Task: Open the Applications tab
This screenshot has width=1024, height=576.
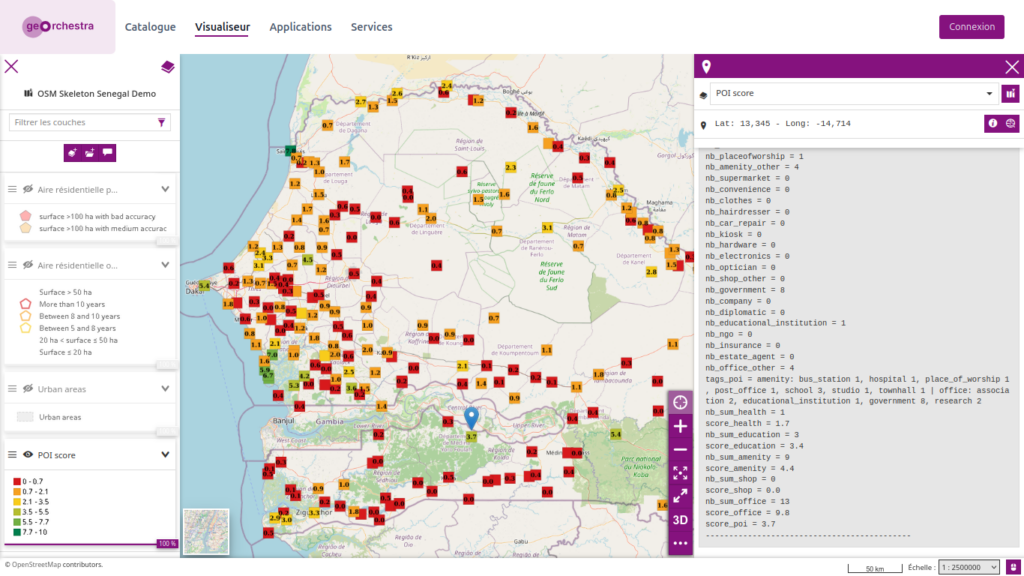Action: [x=300, y=27]
